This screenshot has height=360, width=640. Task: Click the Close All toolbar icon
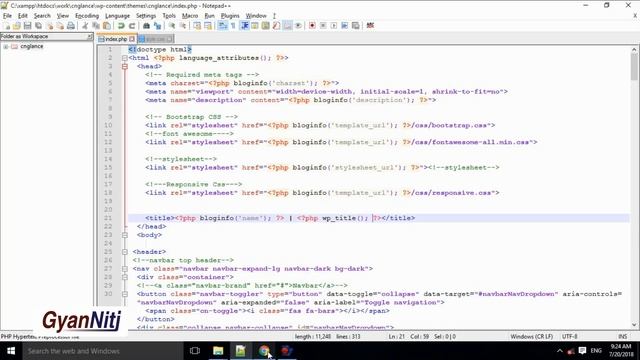[x=60, y=26]
